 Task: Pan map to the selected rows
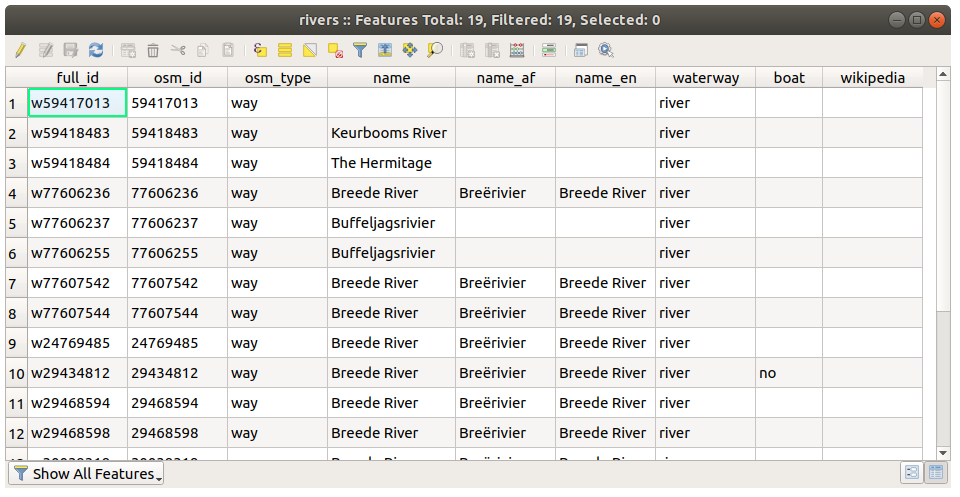(x=410, y=50)
